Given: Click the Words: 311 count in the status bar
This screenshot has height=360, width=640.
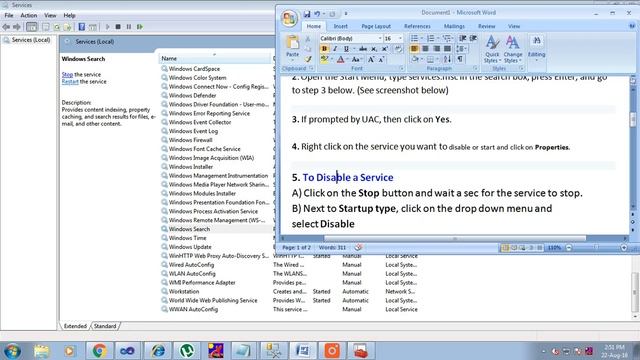Looking at the screenshot, I should (332, 247).
